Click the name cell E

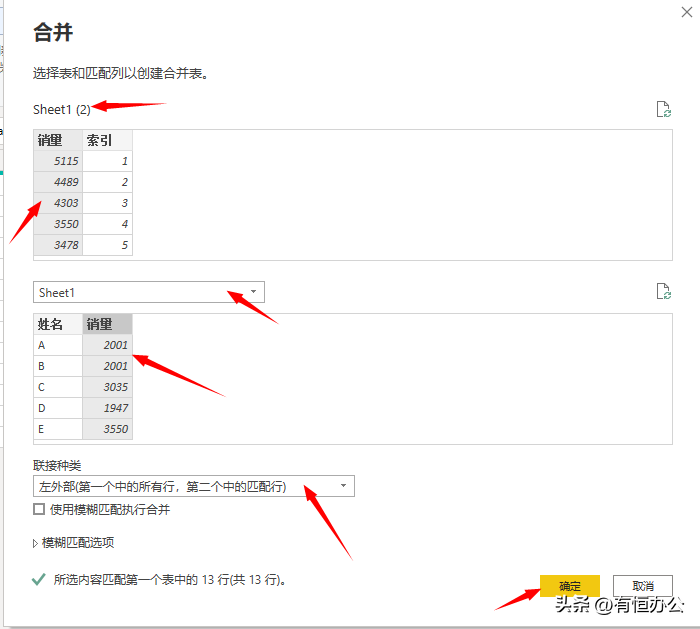click(58, 429)
